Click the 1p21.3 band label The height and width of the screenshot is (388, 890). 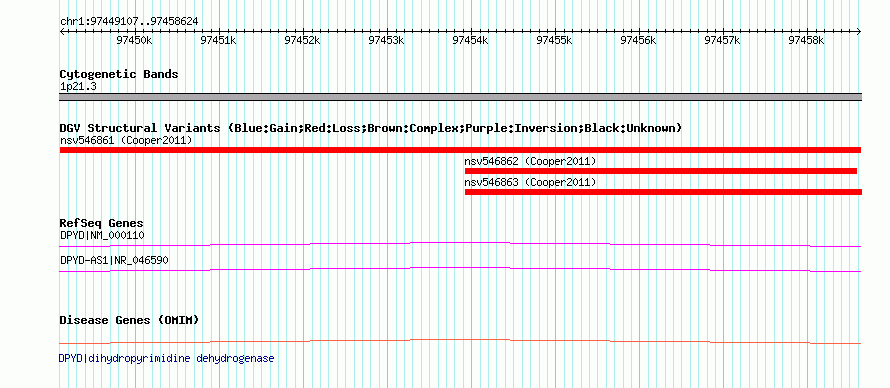78,87
